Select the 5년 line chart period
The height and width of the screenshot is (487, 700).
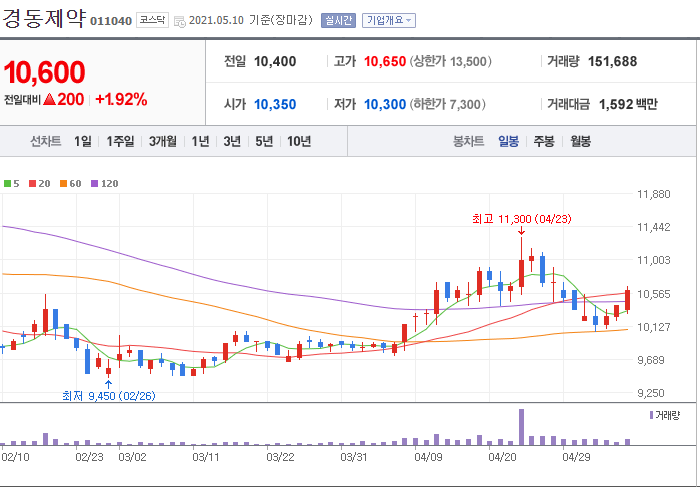pos(264,141)
